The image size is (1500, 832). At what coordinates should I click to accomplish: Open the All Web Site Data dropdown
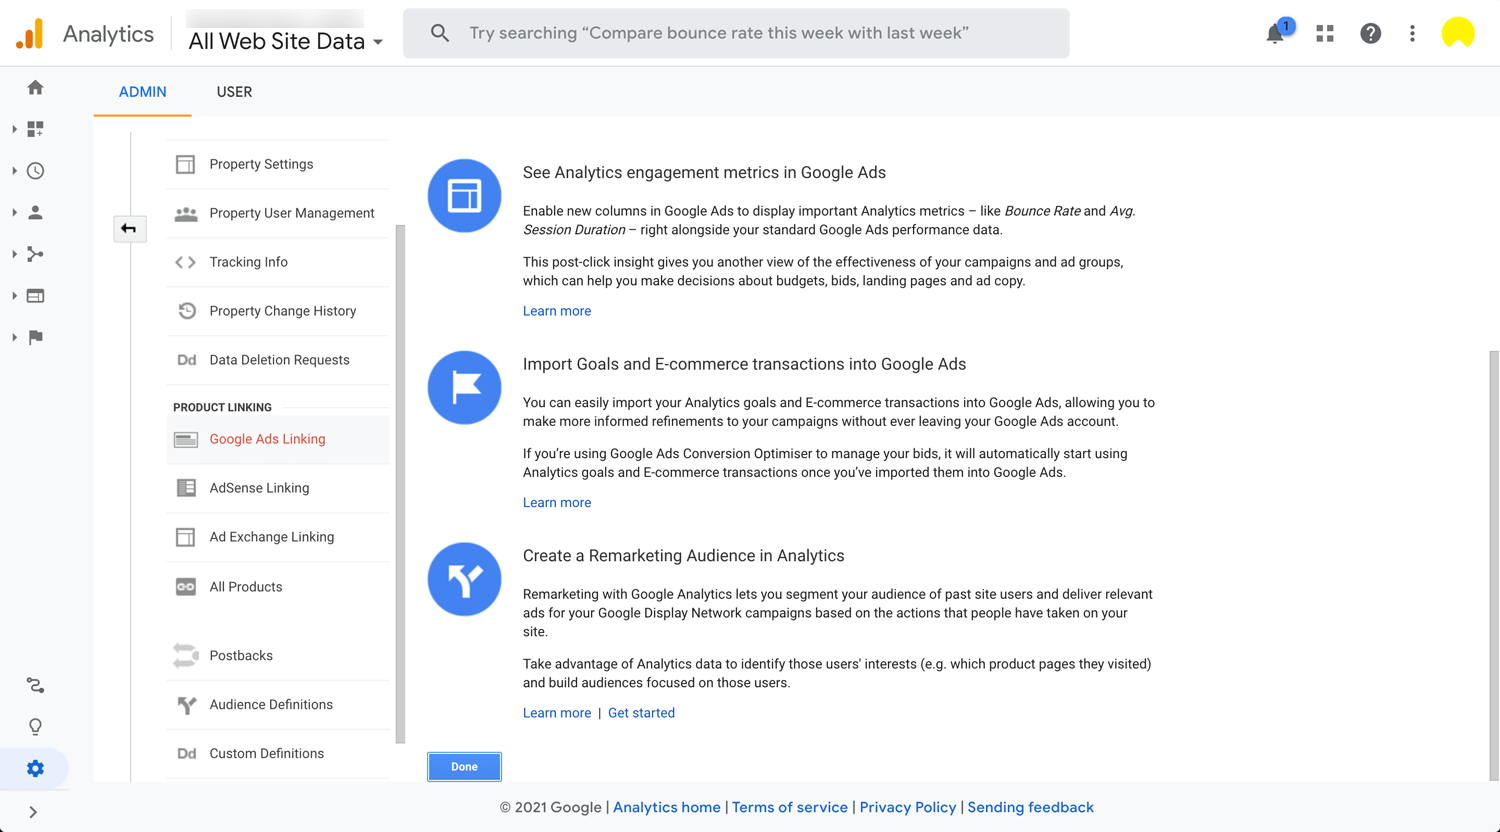click(285, 41)
